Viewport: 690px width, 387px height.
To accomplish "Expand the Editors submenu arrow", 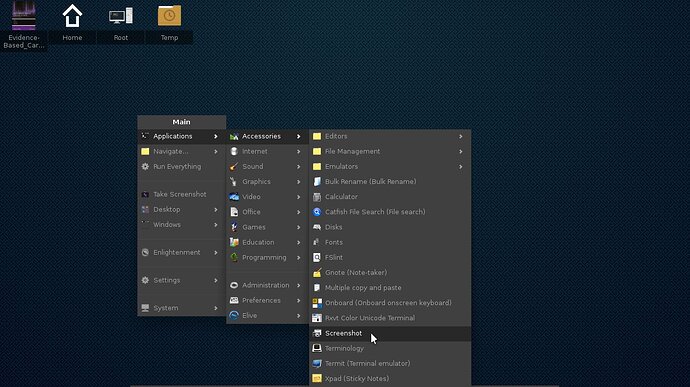I will pos(461,136).
